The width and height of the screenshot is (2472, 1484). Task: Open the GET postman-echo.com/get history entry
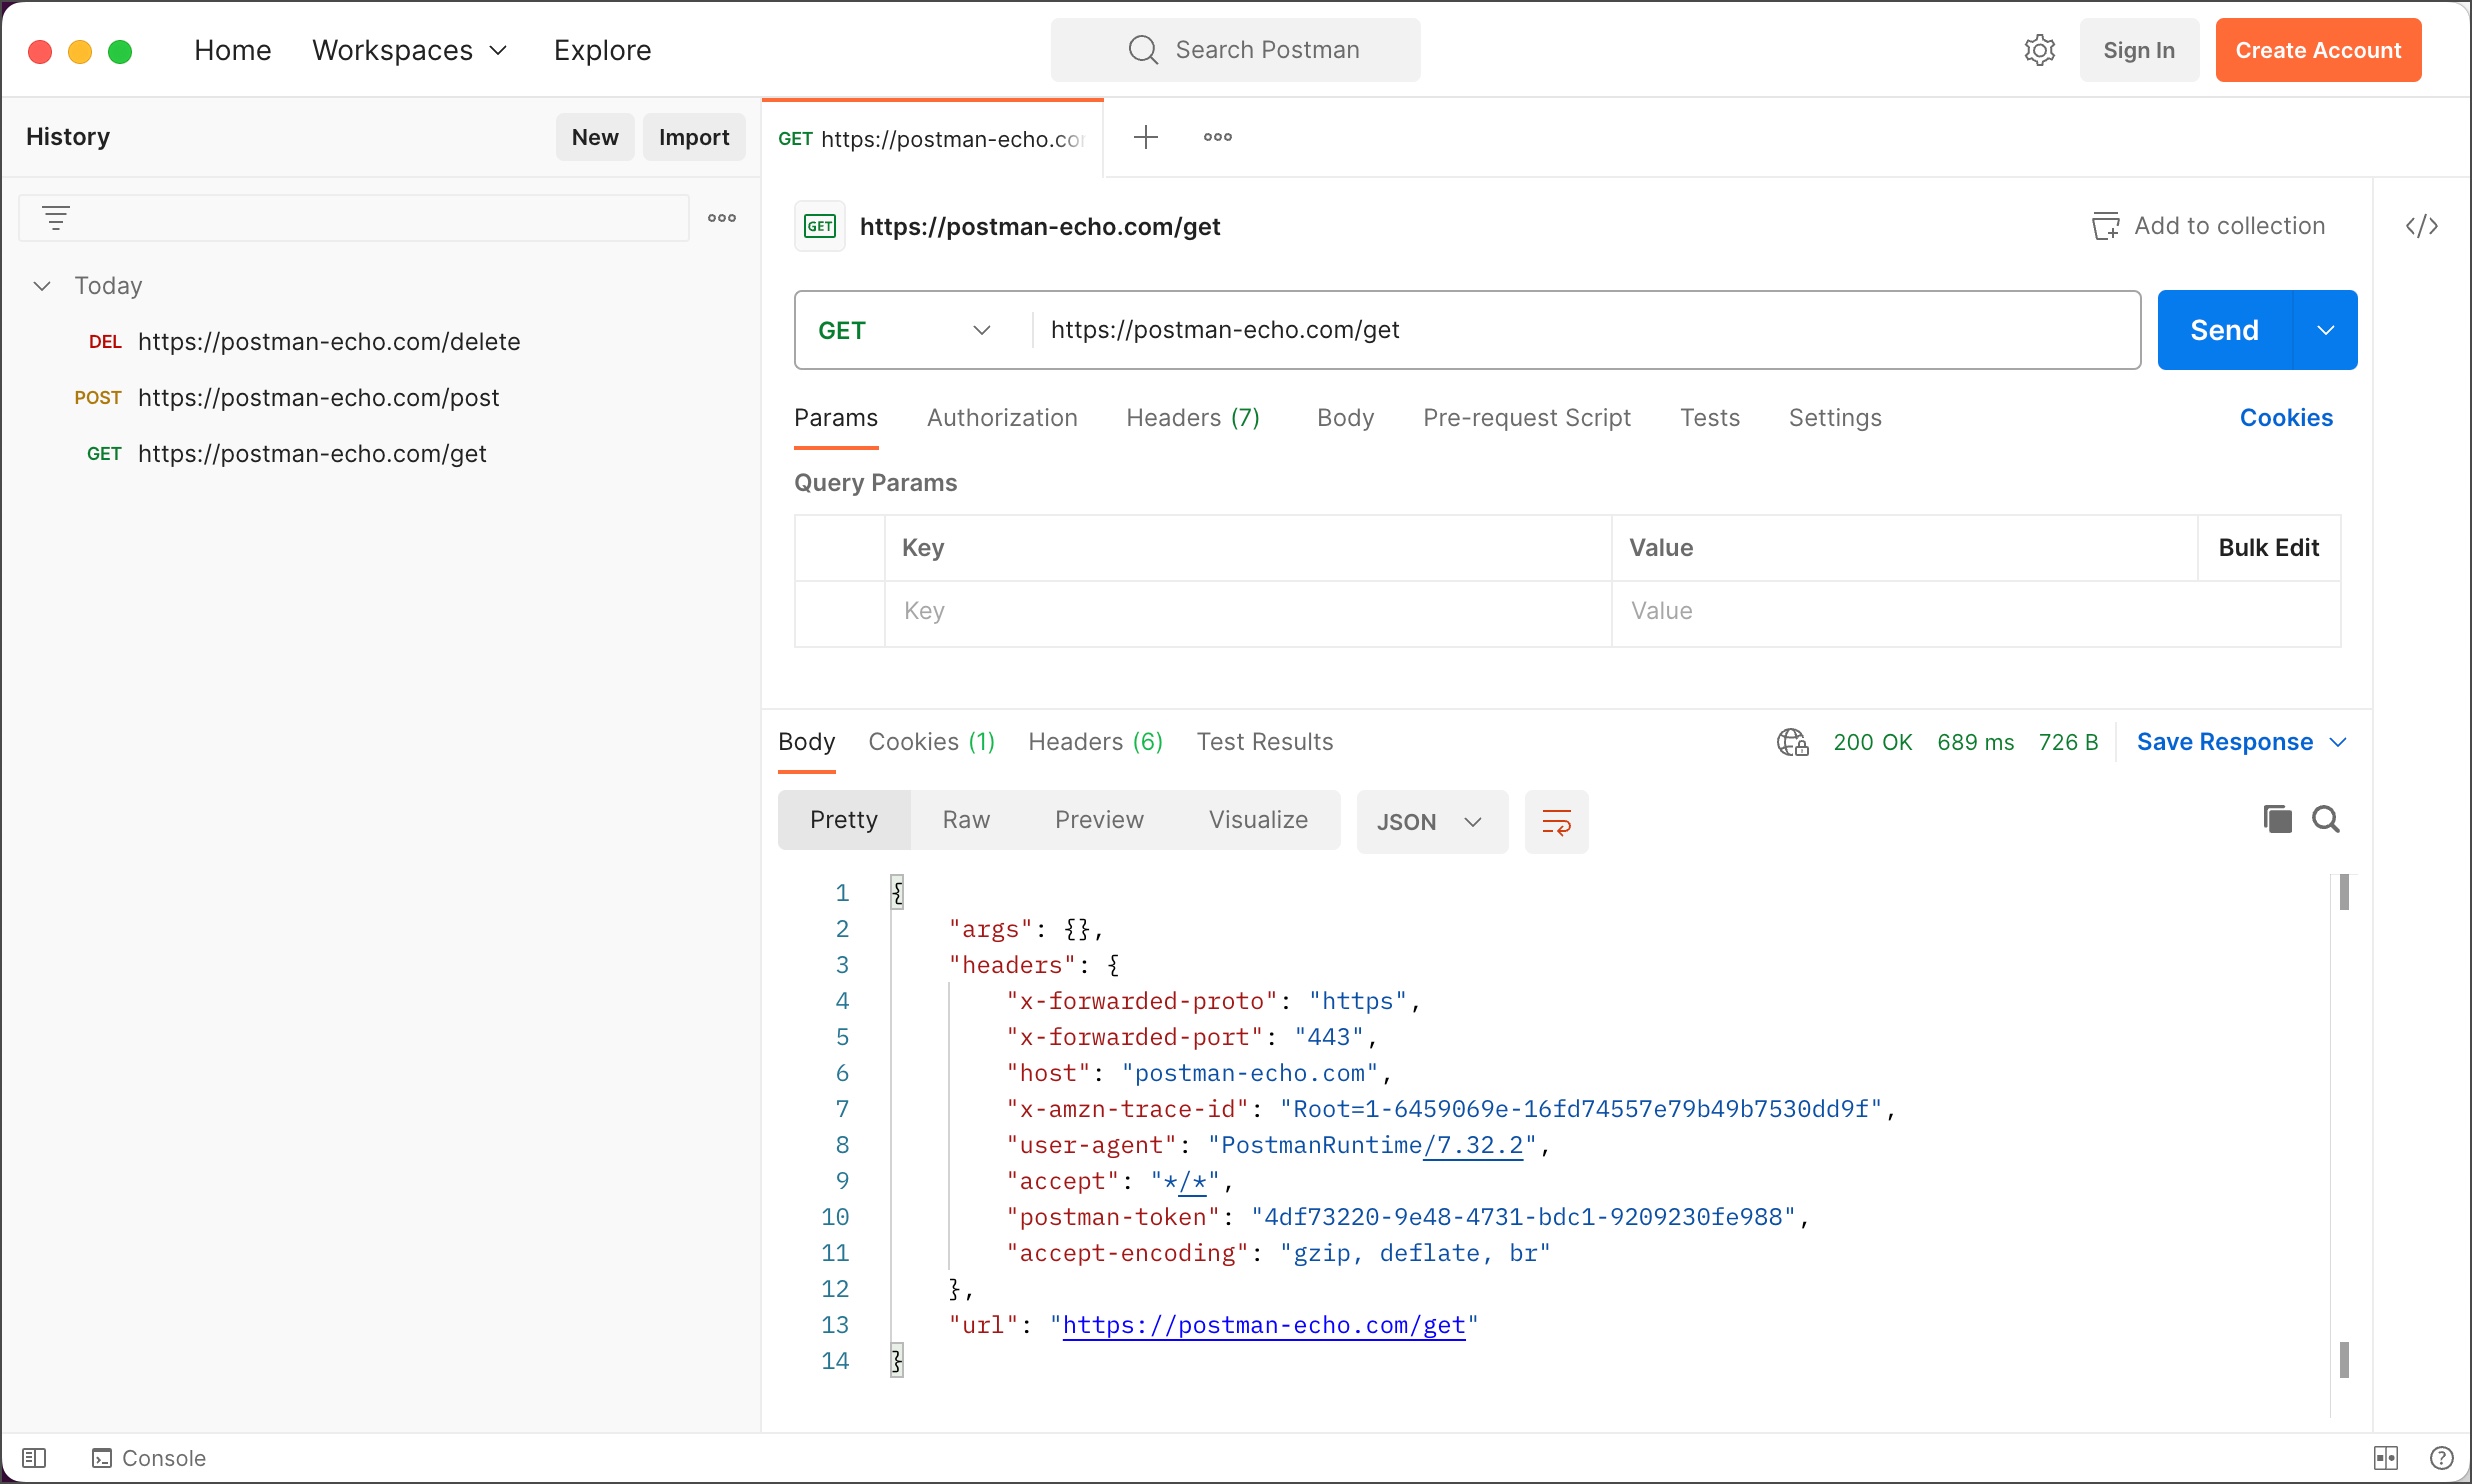coord(286,454)
